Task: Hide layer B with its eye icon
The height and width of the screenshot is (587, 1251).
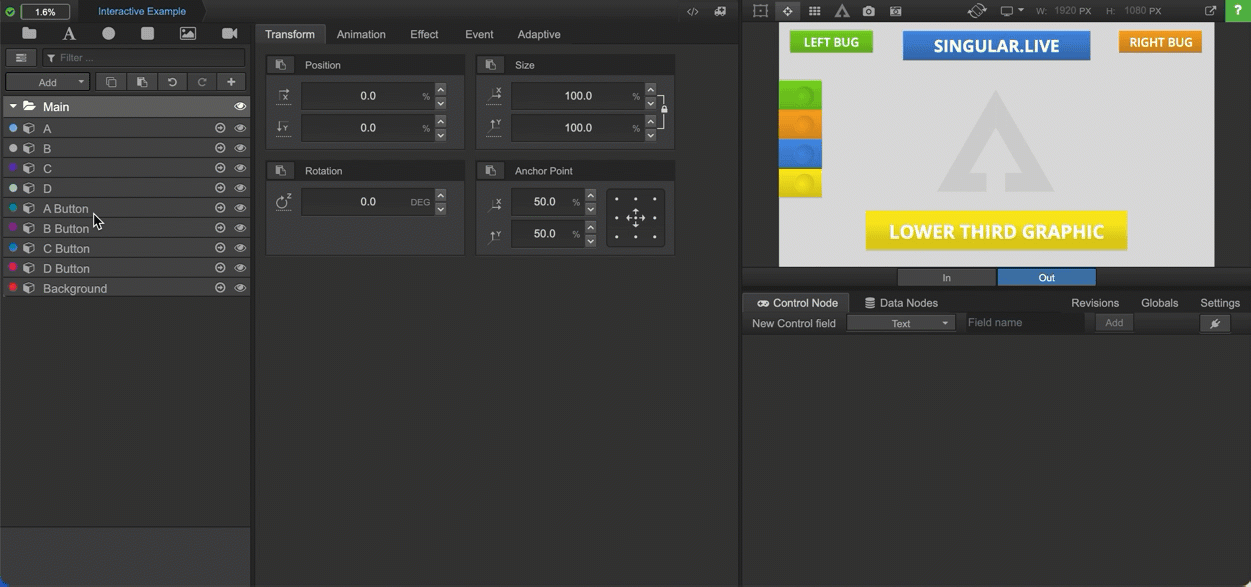Action: (240, 148)
